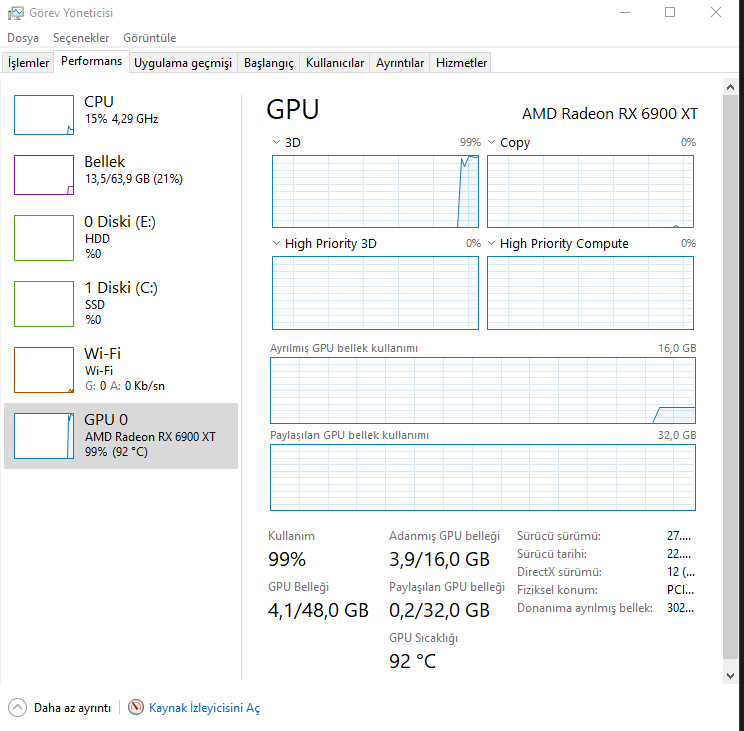Viewport: 744px width, 731px height.
Task: Click the Donanıma ayrılmış bellek label
Action: 585,608
